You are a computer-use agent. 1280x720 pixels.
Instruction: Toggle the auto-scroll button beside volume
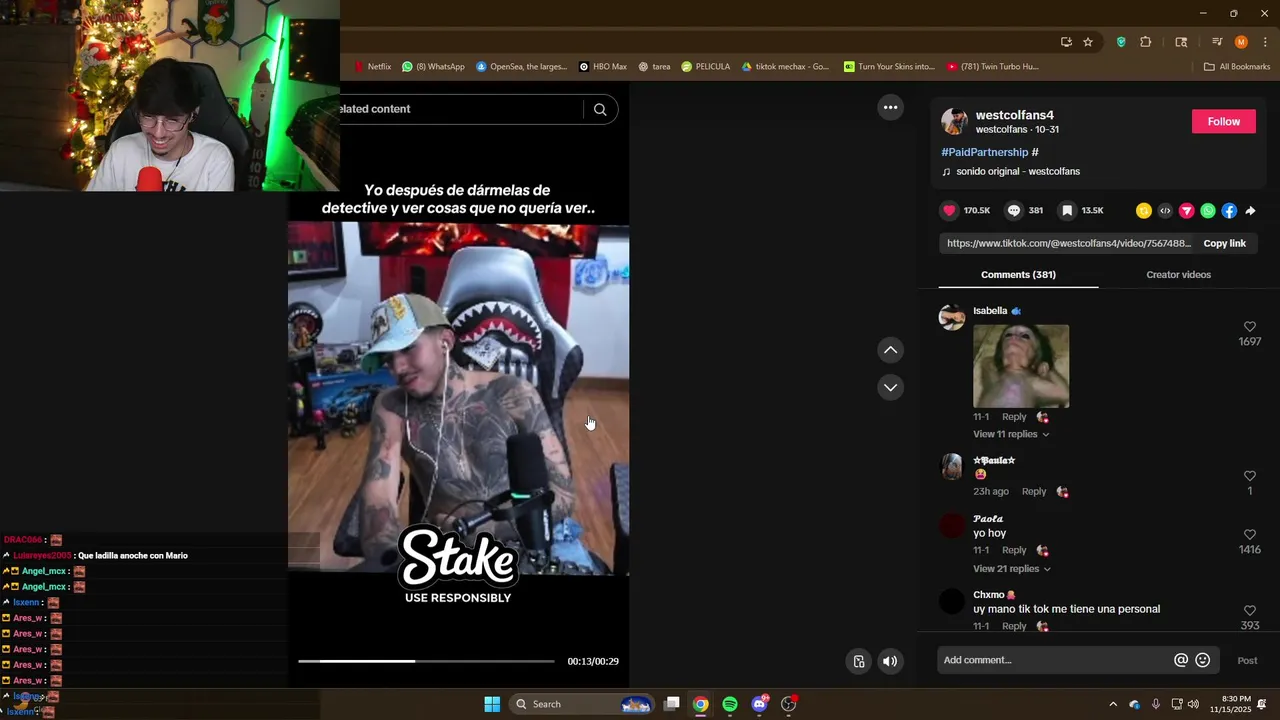[x=859, y=661]
